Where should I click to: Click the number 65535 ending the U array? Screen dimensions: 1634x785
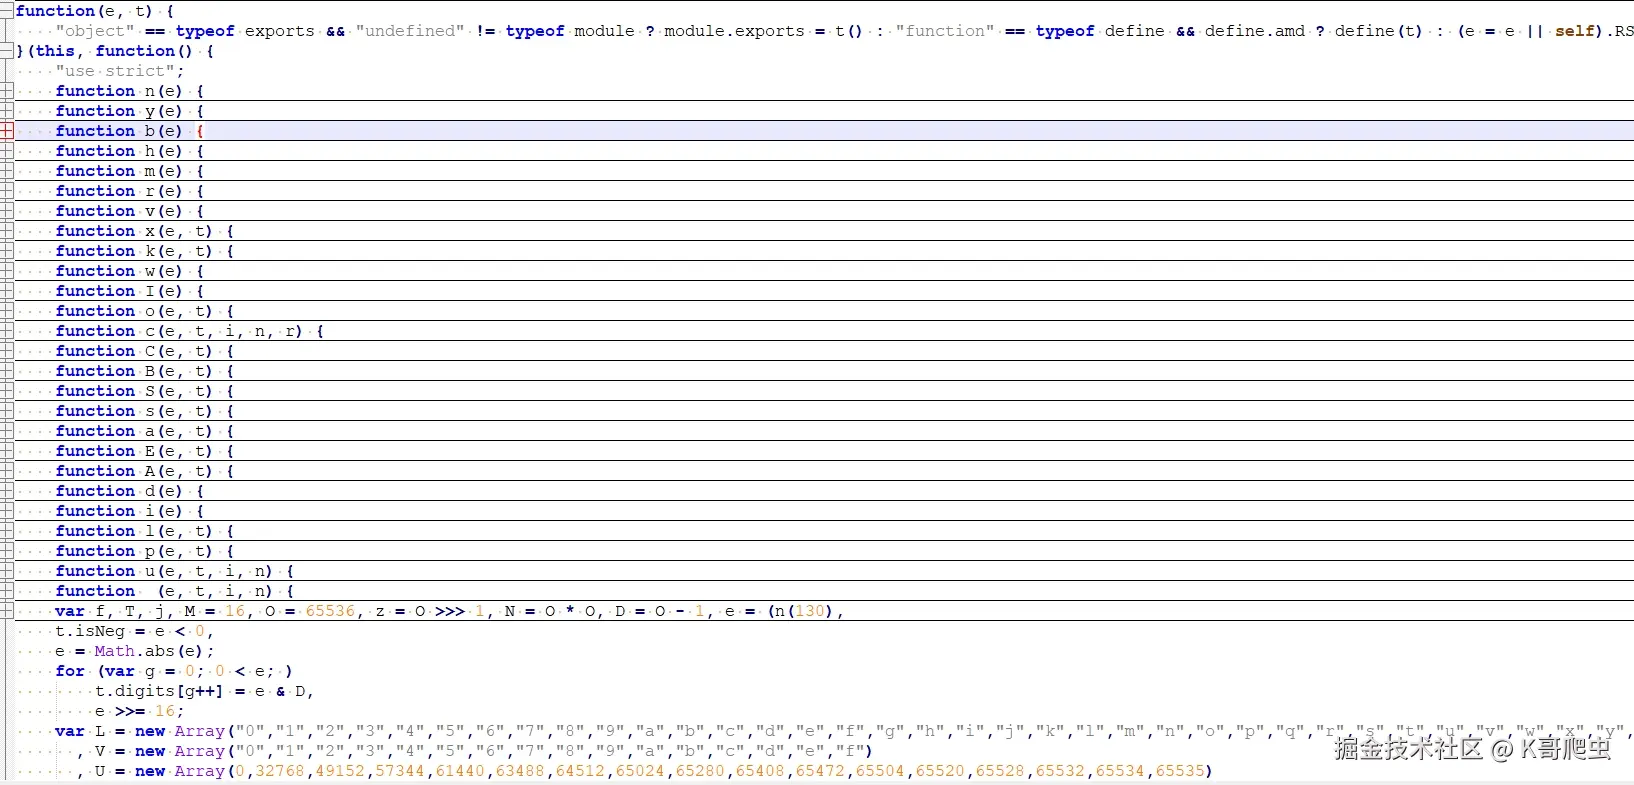tap(1180, 771)
